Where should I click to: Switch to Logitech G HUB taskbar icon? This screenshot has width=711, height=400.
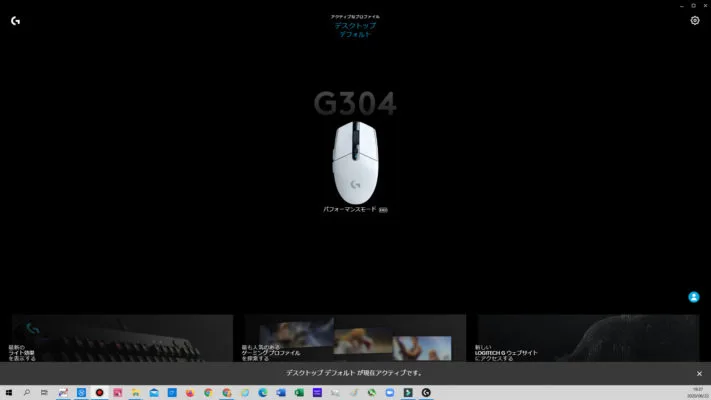click(x=426, y=393)
